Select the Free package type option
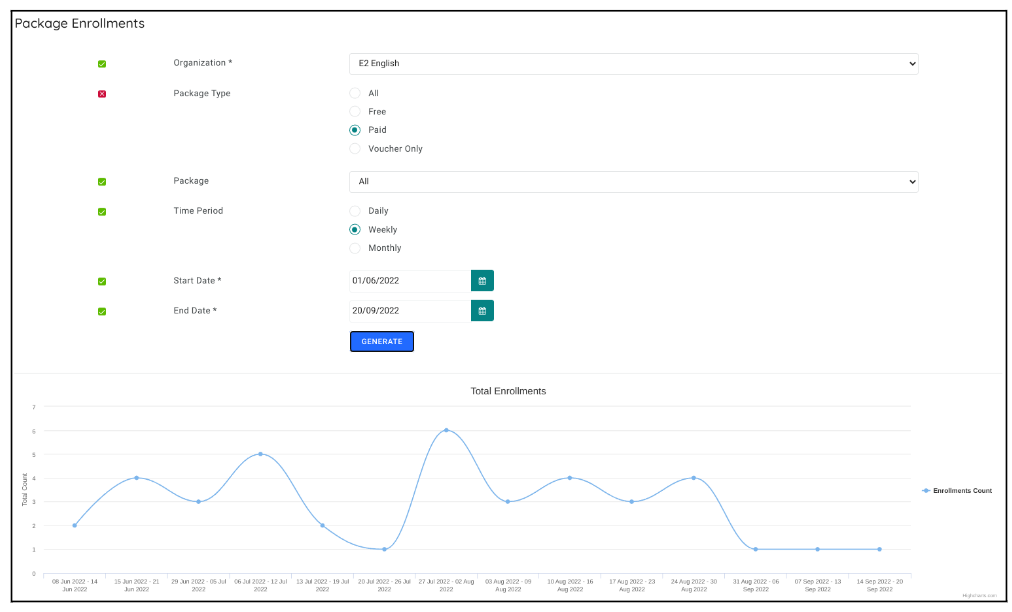Image resolution: width=1012 pixels, height=612 pixels. coord(355,111)
